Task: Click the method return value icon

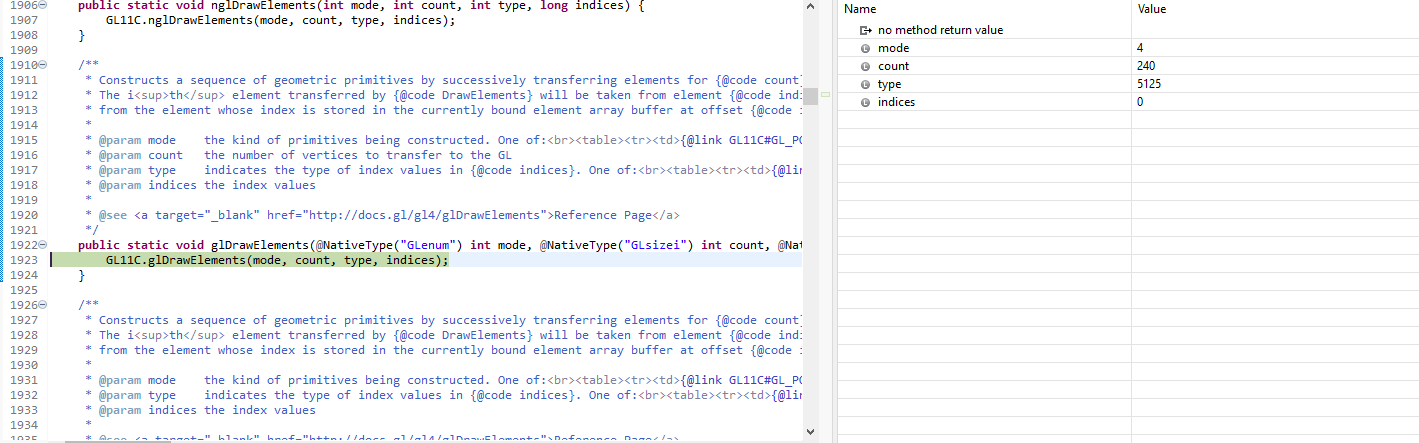Action: pos(866,30)
